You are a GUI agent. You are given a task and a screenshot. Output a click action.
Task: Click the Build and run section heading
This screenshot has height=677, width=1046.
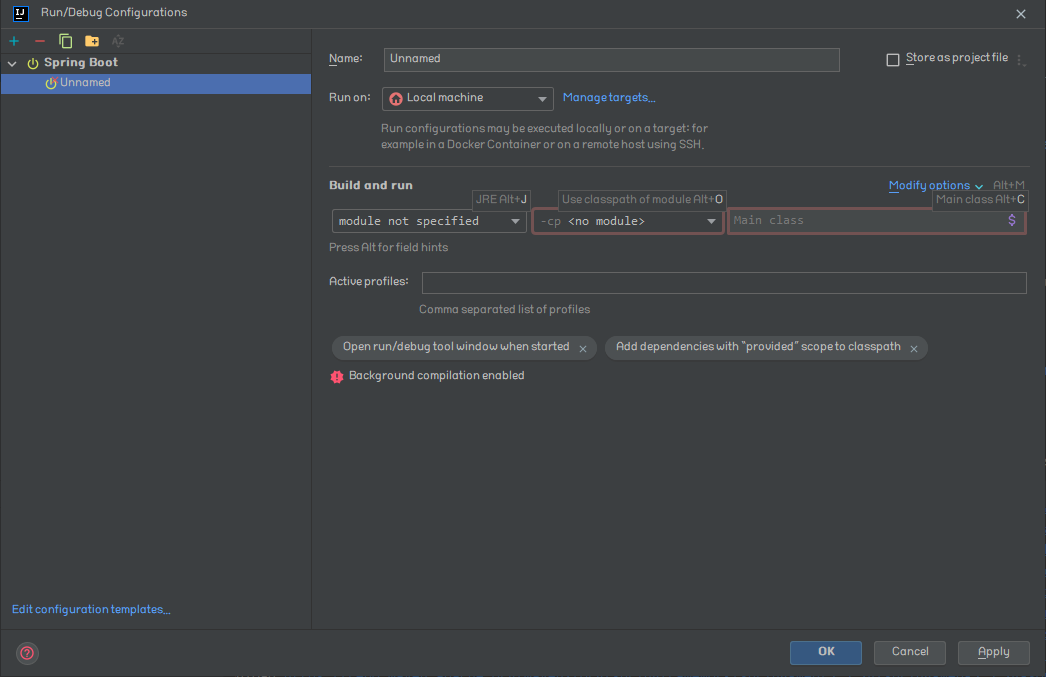[x=371, y=185]
